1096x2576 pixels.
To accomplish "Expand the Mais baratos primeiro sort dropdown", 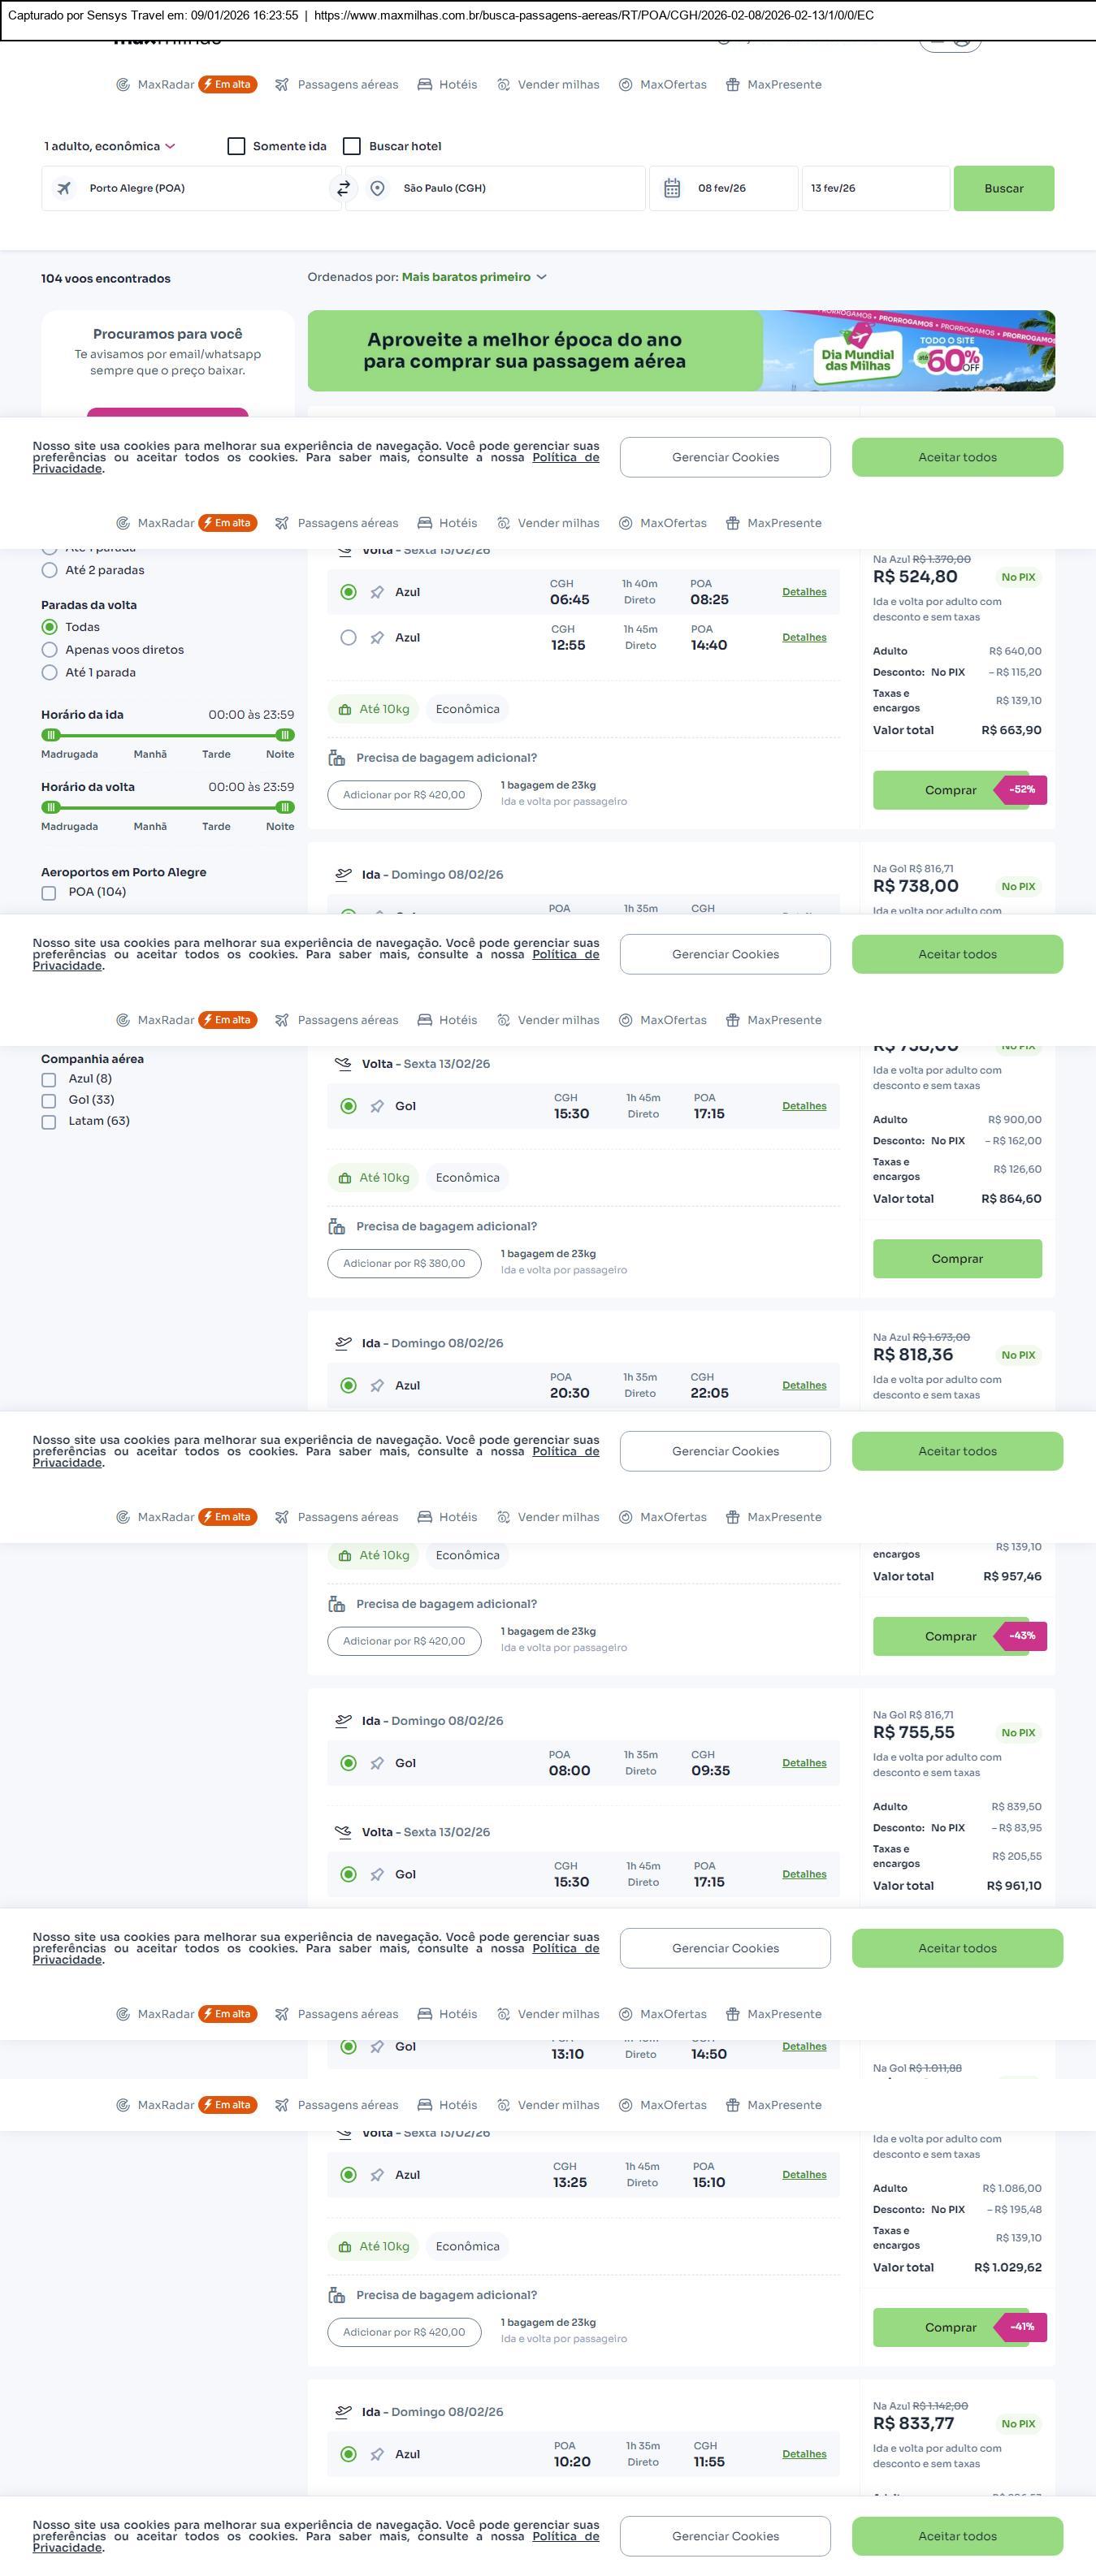I will (x=474, y=277).
